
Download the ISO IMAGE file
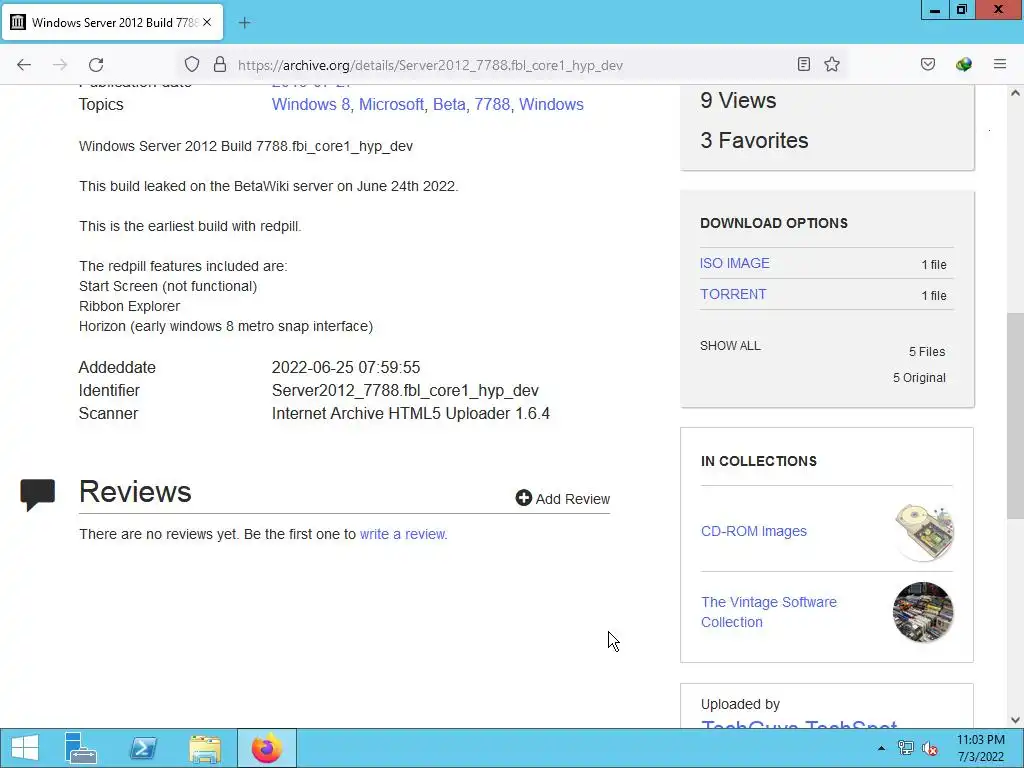click(x=735, y=263)
